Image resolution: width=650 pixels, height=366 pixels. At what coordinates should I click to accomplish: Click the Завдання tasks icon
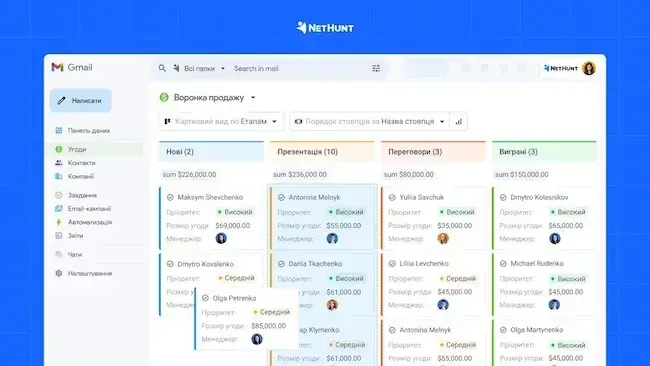(59, 195)
